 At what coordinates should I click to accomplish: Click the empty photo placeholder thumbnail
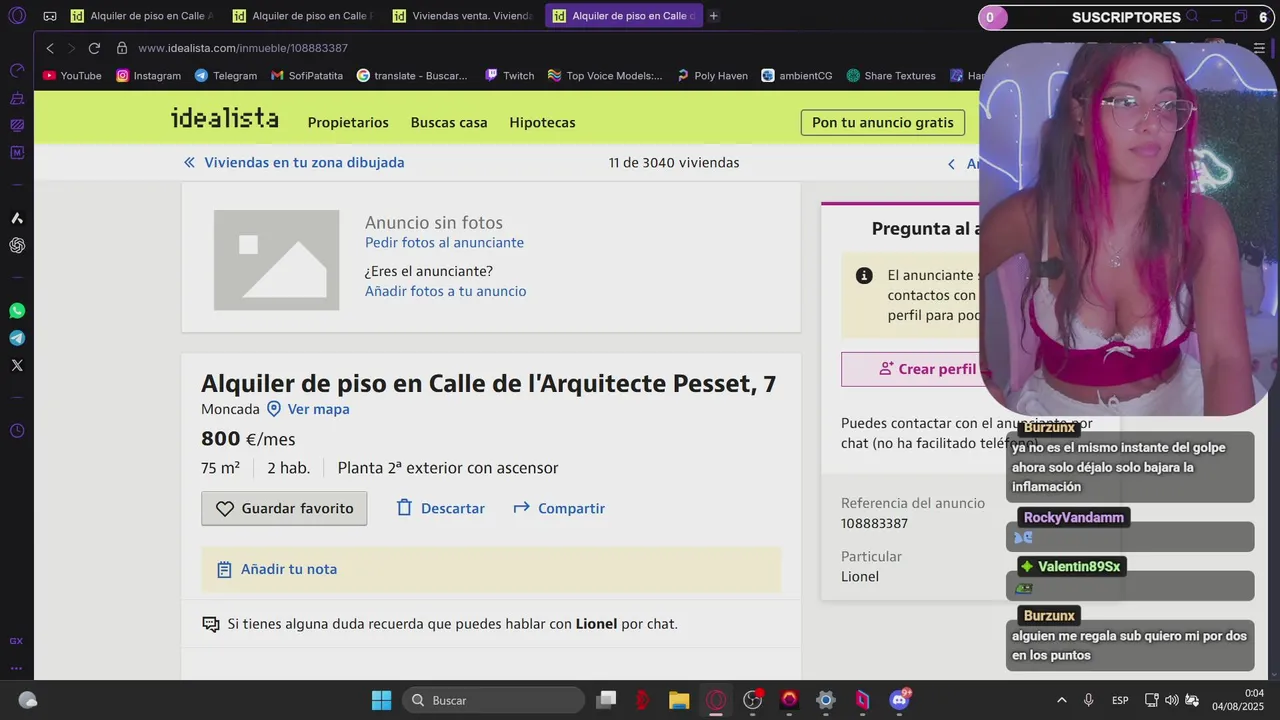point(276,260)
